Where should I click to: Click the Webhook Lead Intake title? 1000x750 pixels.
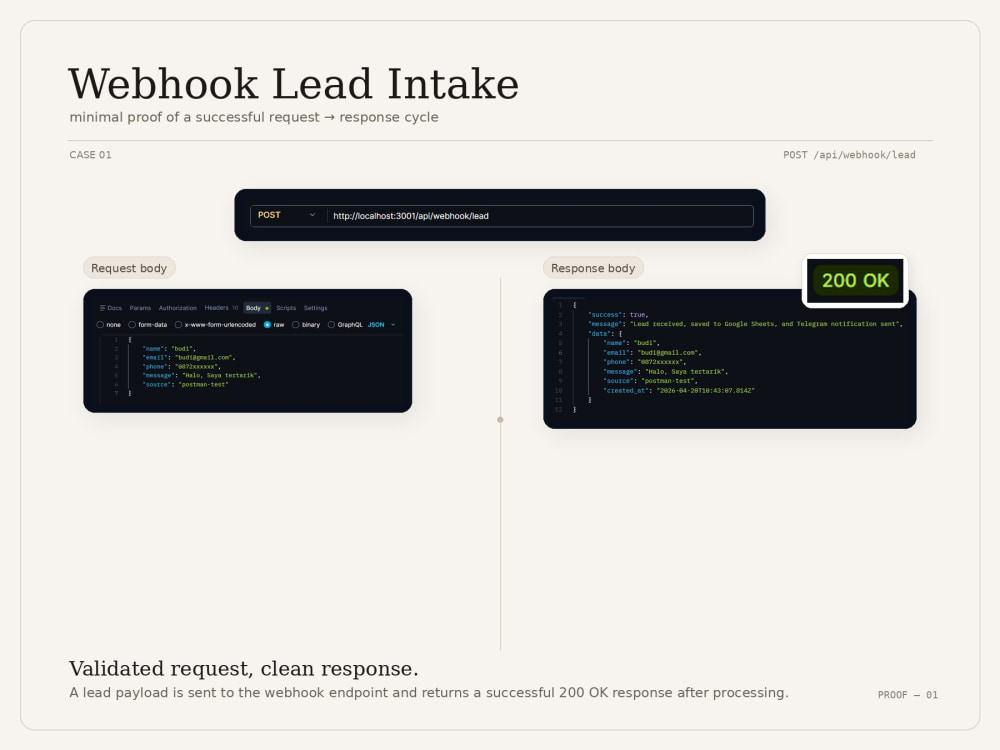coord(293,84)
